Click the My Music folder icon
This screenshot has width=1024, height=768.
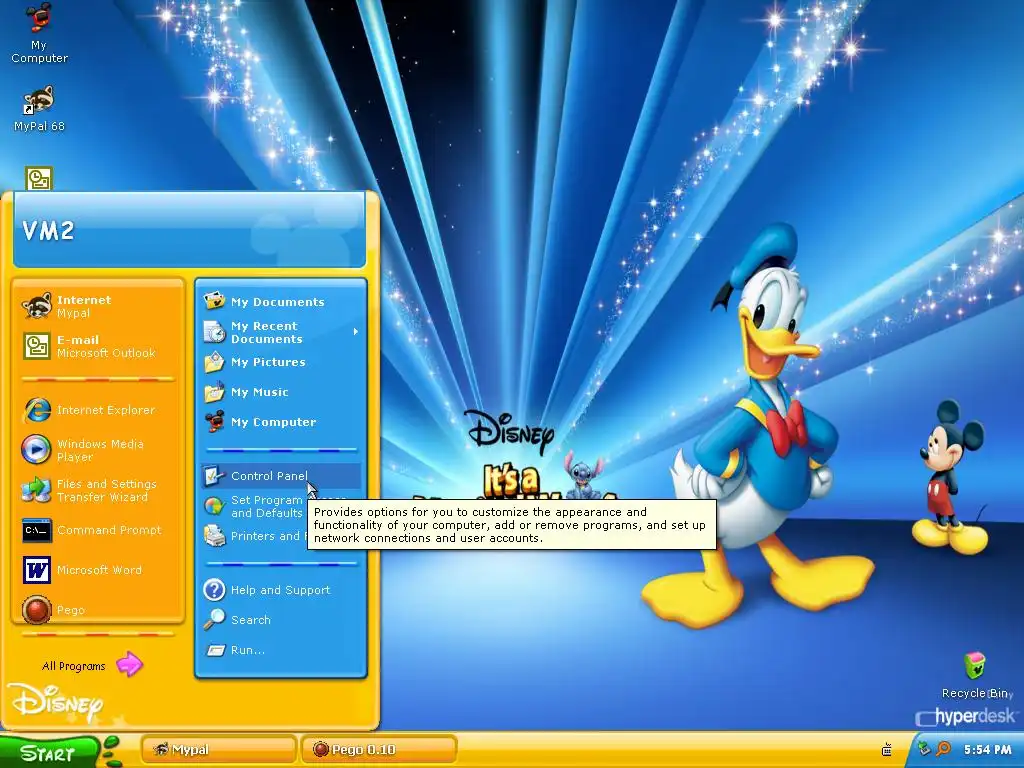pos(214,392)
